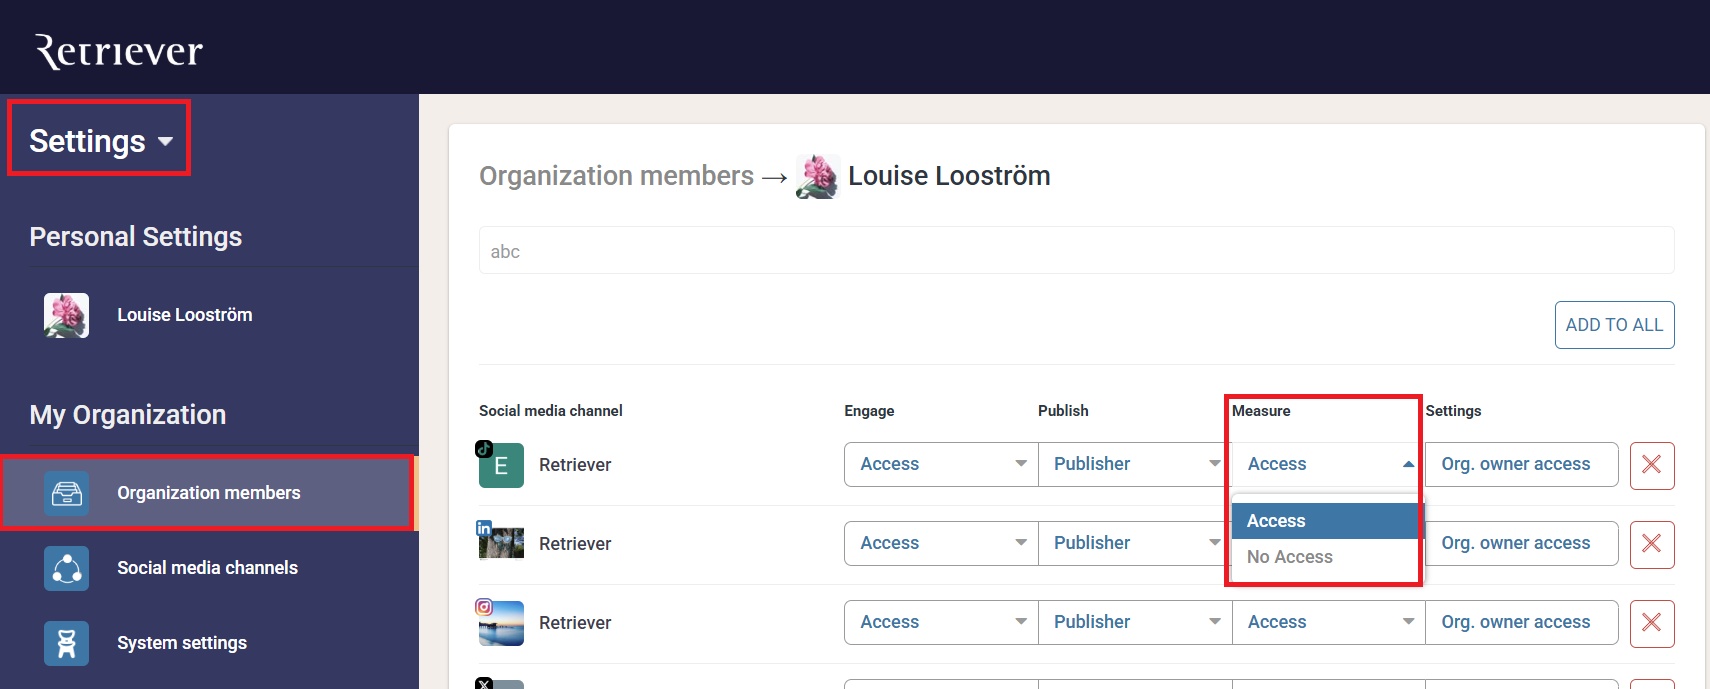
Task: Go back to Organization members breadcrumb
Action: click(x=616, y=176)
